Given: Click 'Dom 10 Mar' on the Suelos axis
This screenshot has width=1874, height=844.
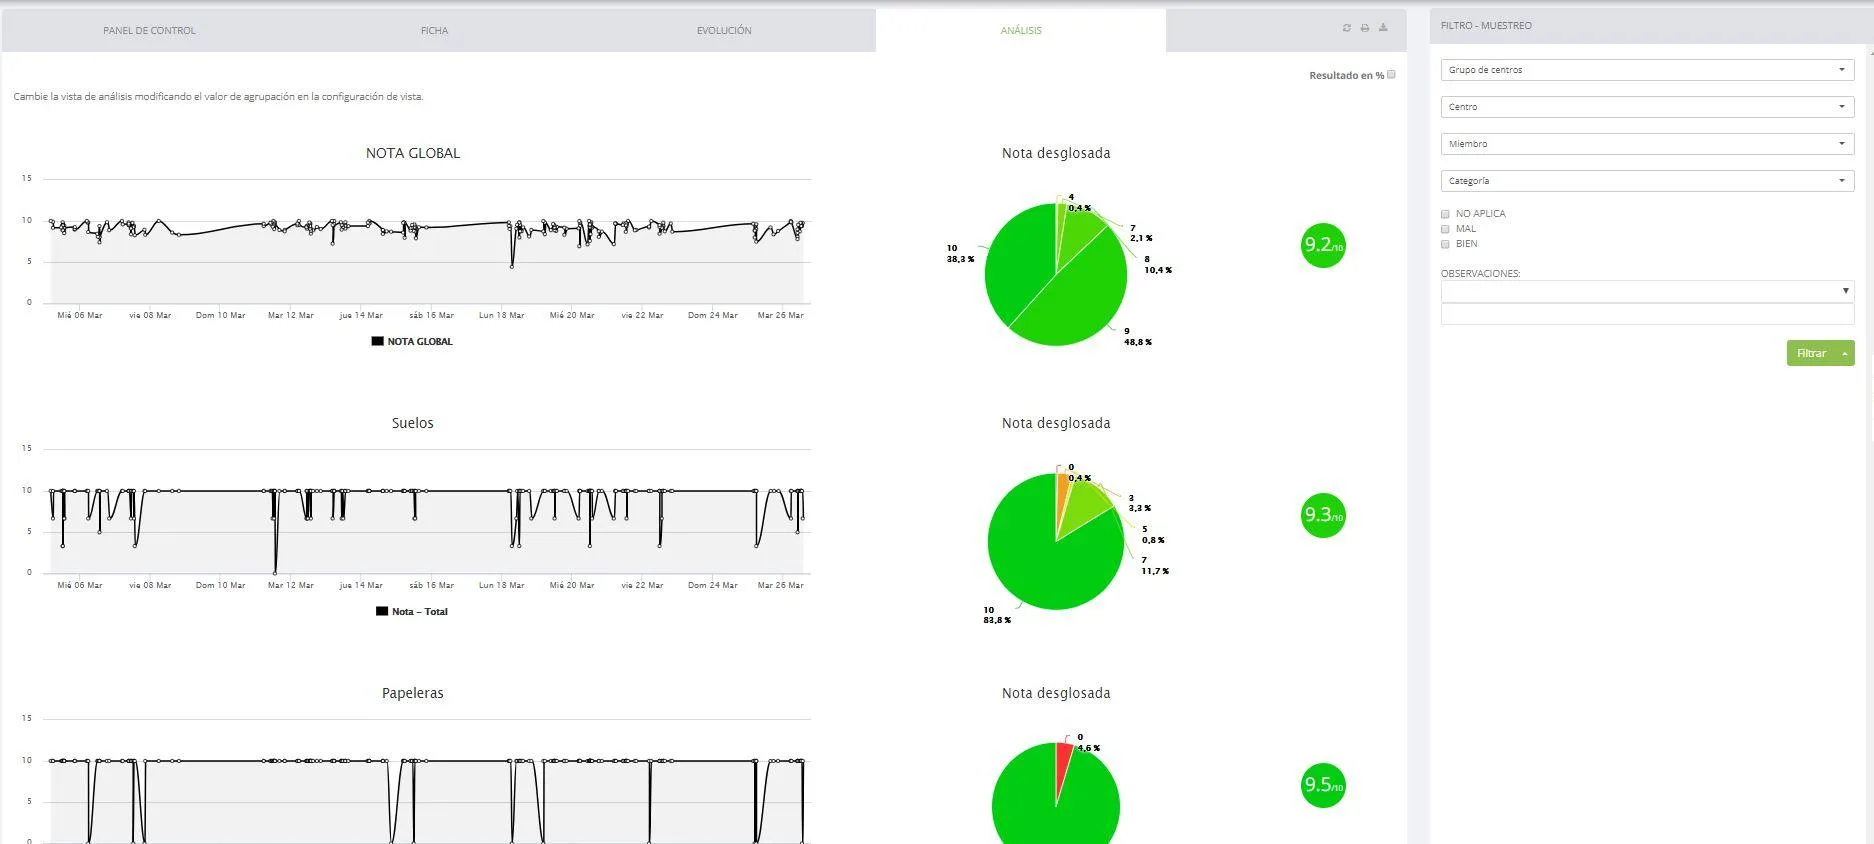Looking at the screenshot, I should 220,585.
